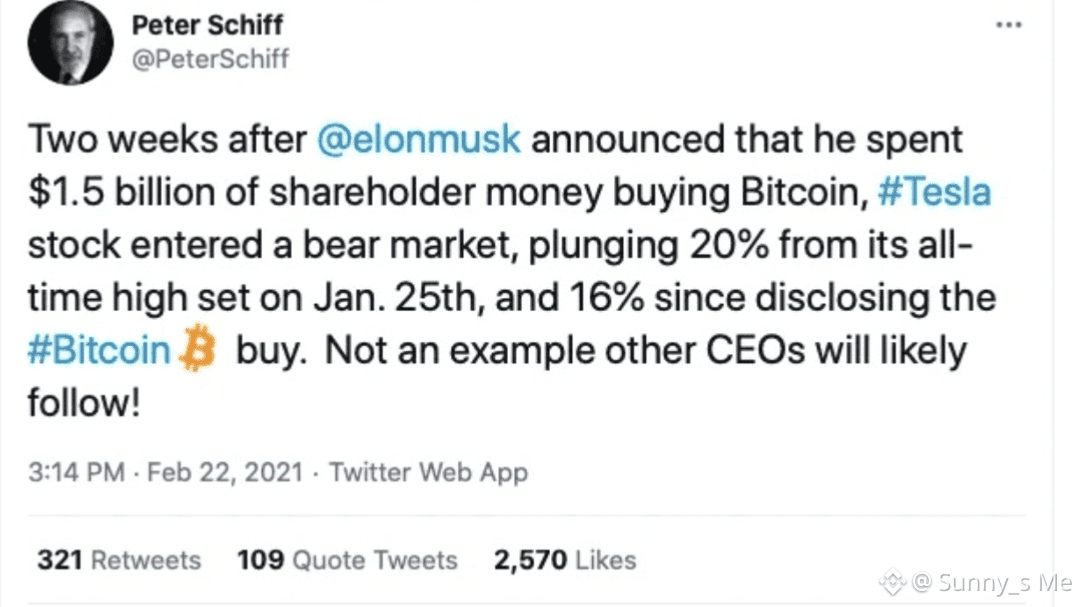
Task: View the 2,570 Likes list
Action: (x=565, y=560)
